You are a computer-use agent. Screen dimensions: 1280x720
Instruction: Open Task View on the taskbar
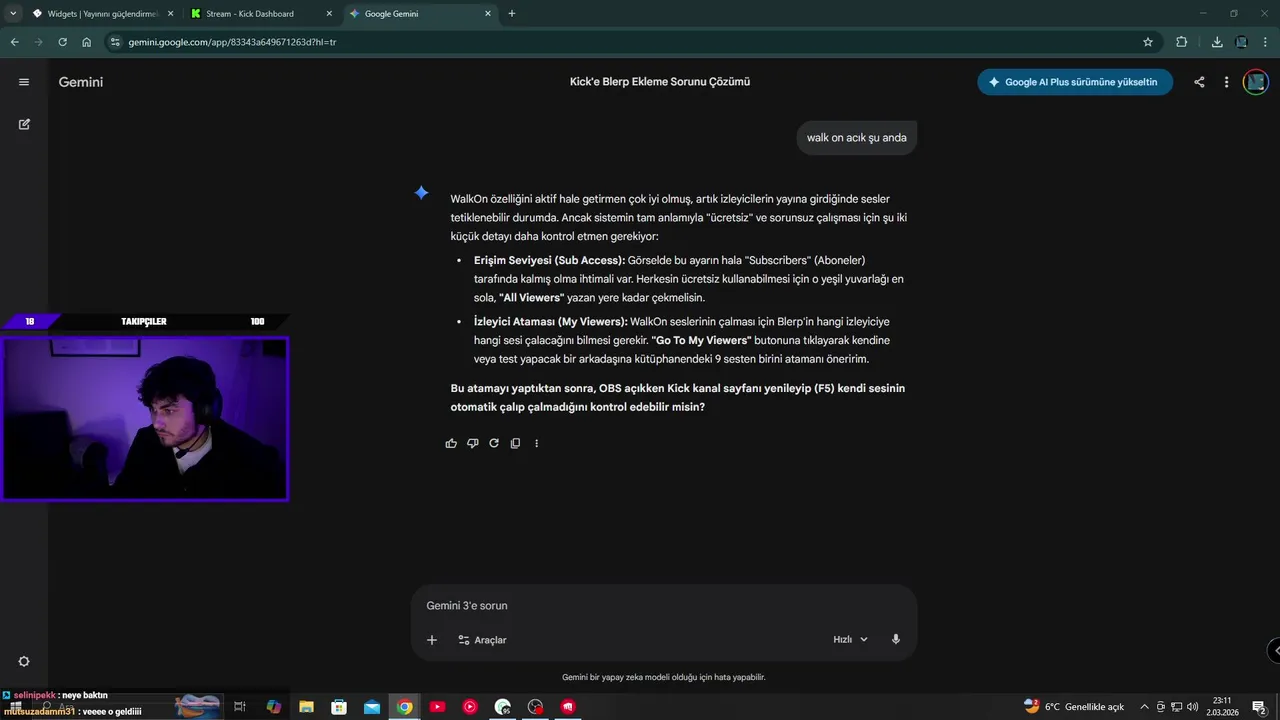point(240,707)
